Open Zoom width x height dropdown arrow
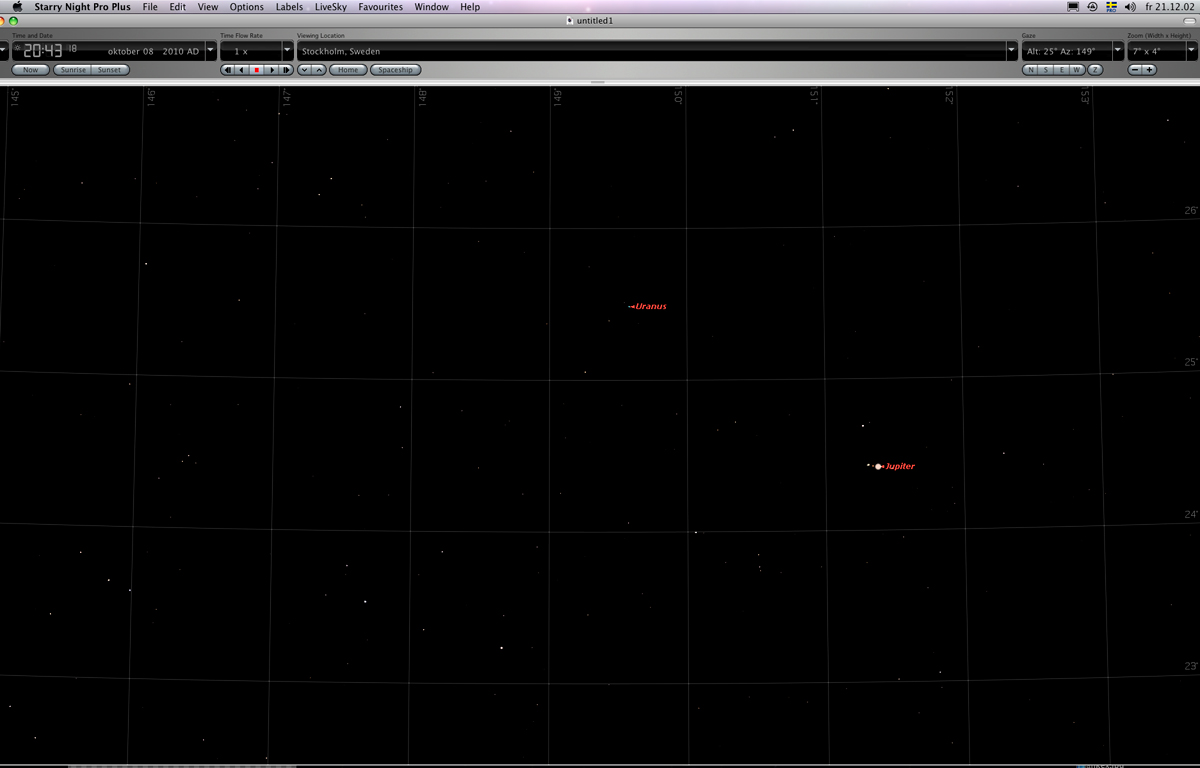Screen dimensions: 1200x768 pos(1191,50)
